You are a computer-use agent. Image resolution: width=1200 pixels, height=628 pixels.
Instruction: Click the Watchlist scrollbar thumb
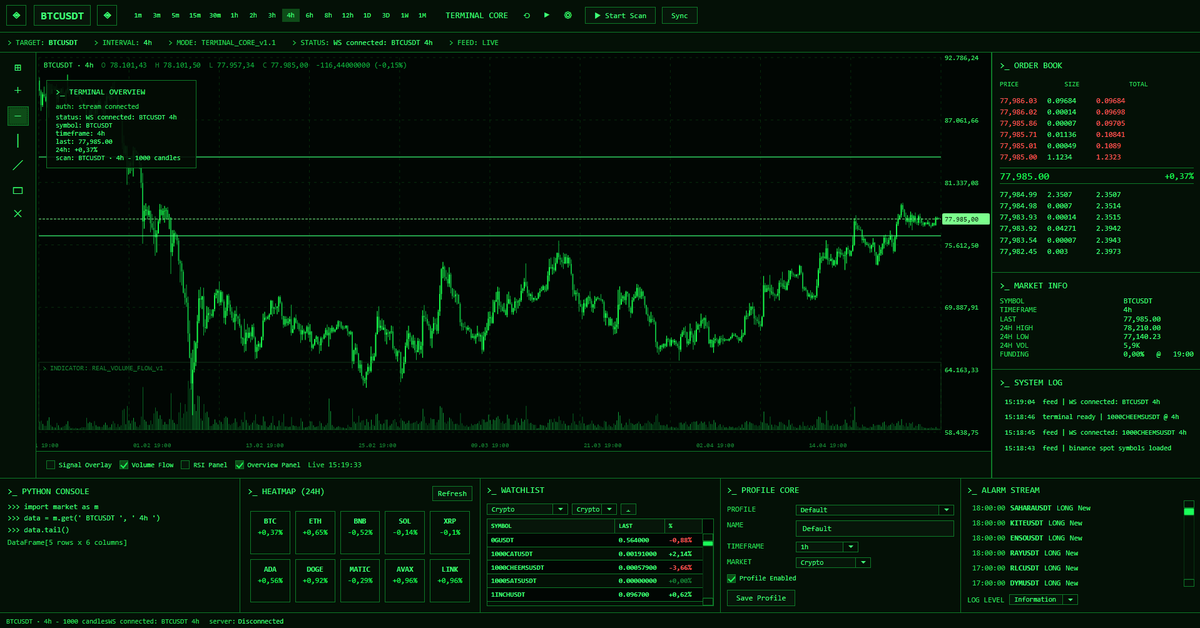[x=708, y=543]
